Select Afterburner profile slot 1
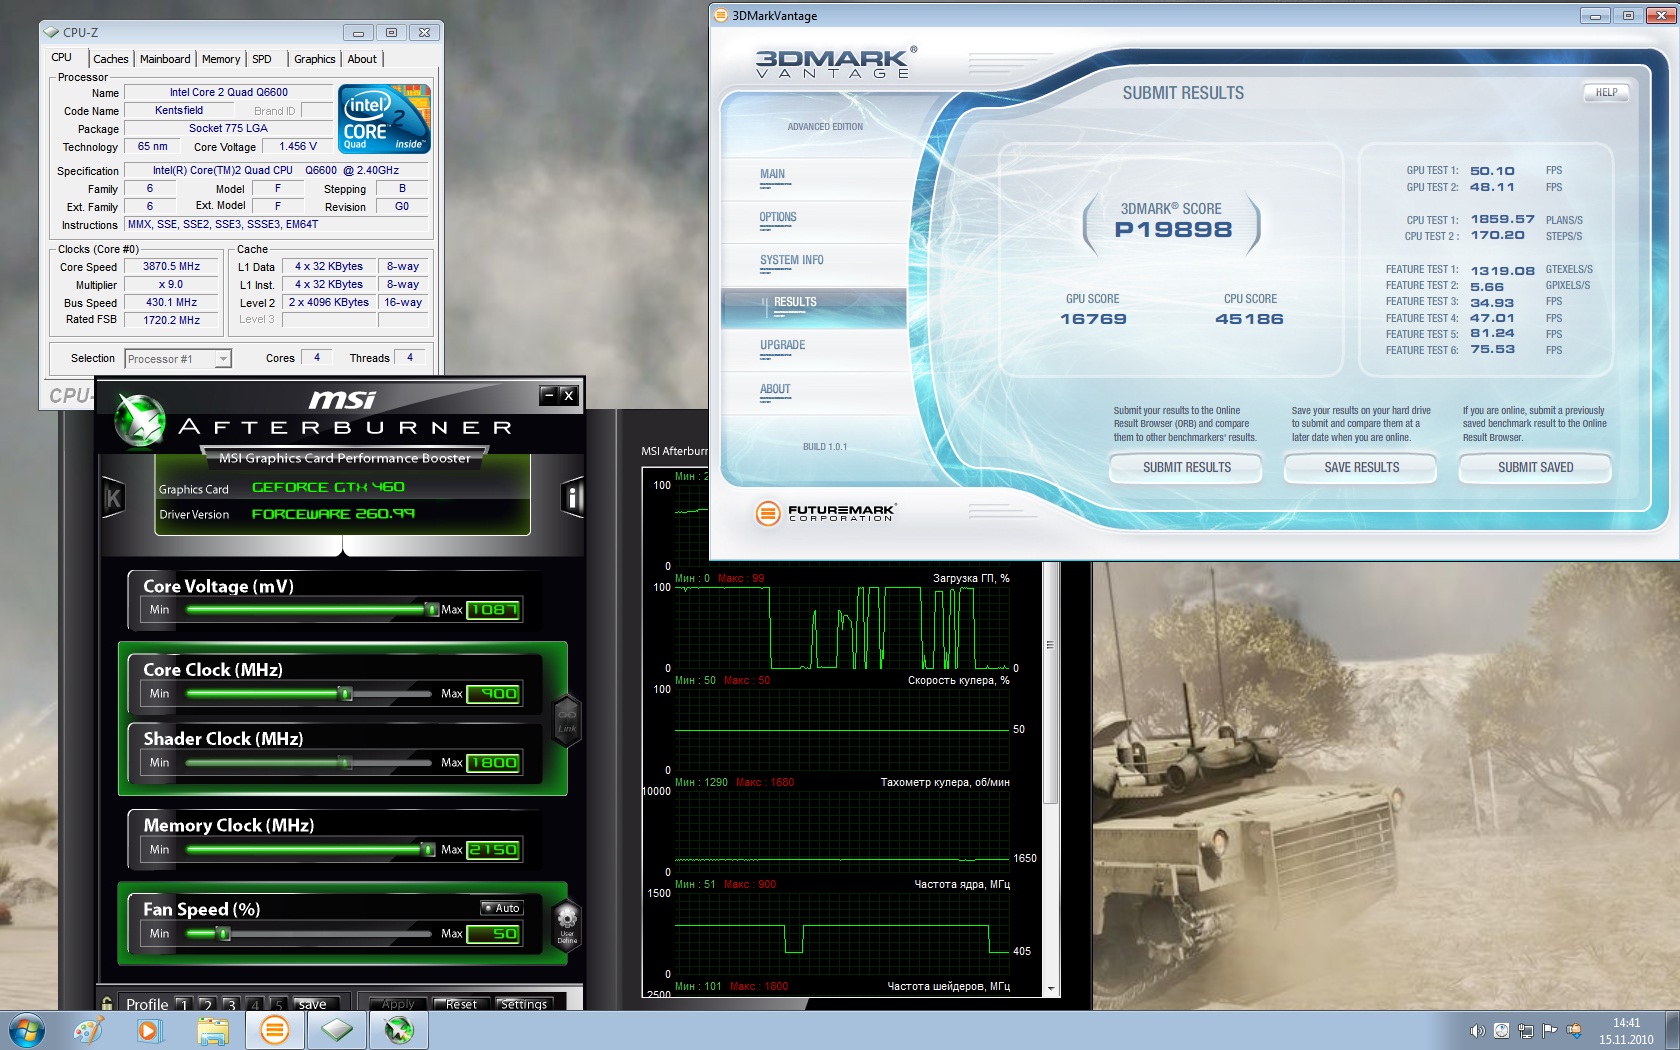The height and width of the screenshot is (1050, 1680). click(x=183, y=1004)
